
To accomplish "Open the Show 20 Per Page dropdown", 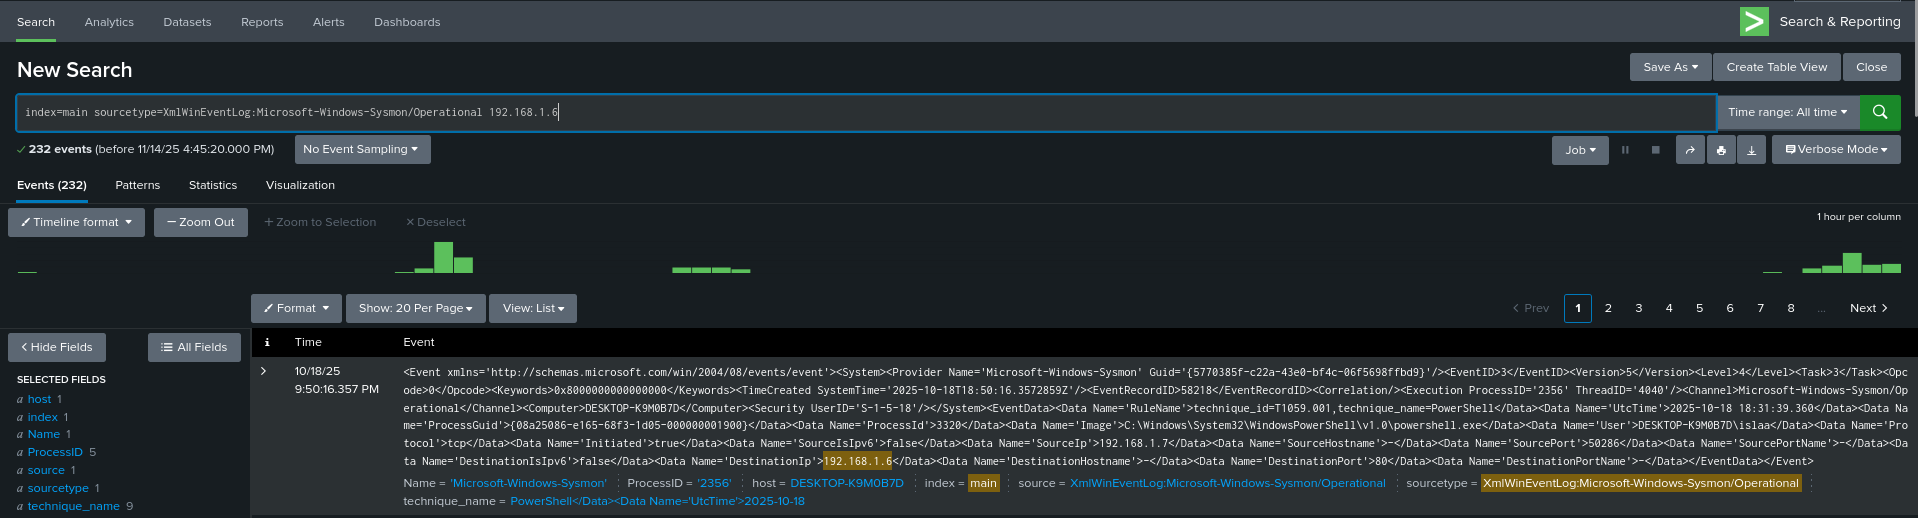I will pyautogui.click(x=415, y=308).
